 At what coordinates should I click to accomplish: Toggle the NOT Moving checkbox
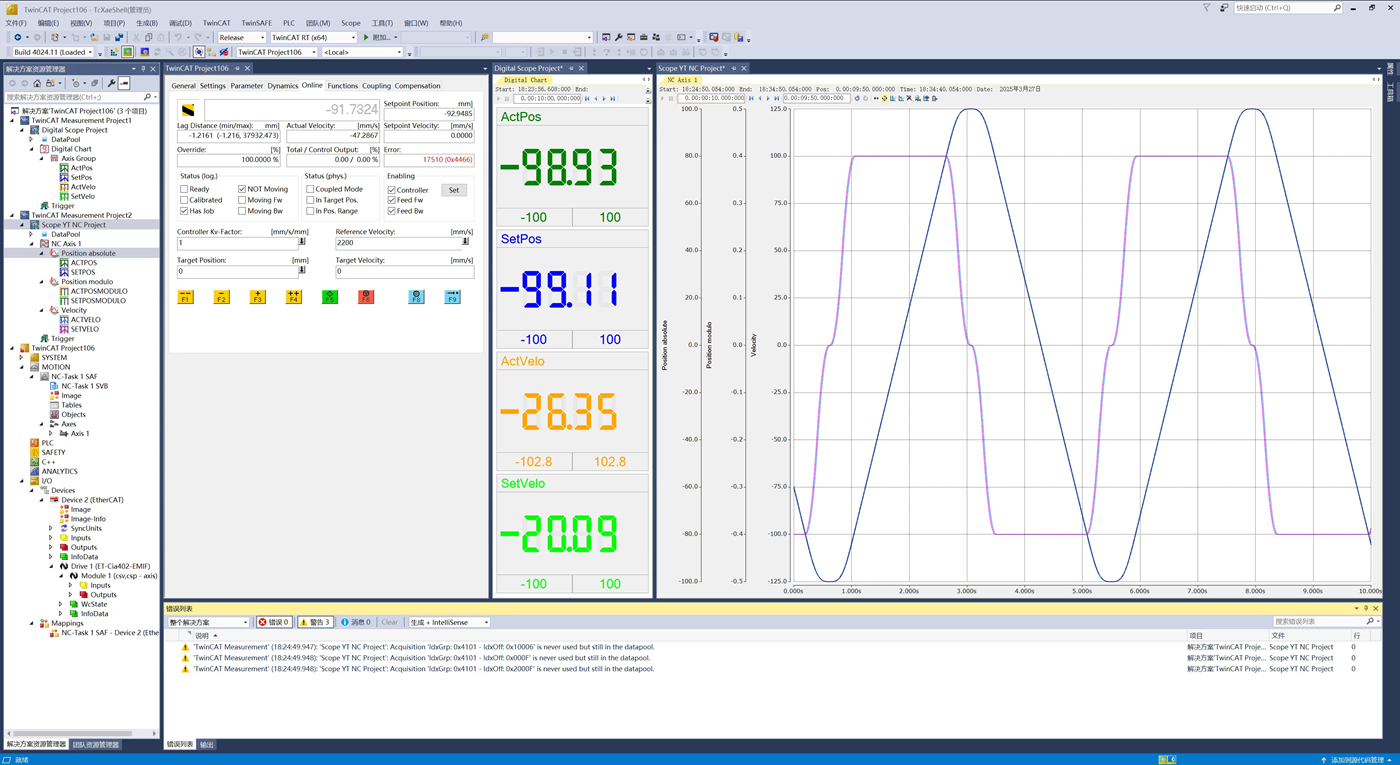pyautogui.click(x=242, y=189)
